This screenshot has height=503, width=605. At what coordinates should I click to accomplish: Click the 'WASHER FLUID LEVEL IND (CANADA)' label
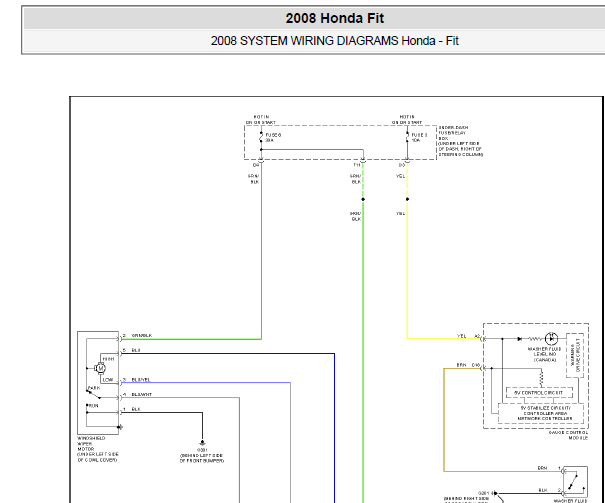(544, 354)
